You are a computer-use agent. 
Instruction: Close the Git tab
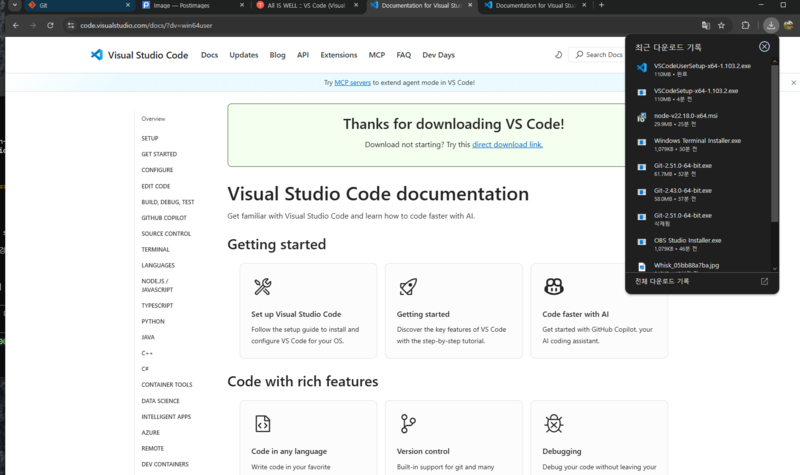(128, 5)
